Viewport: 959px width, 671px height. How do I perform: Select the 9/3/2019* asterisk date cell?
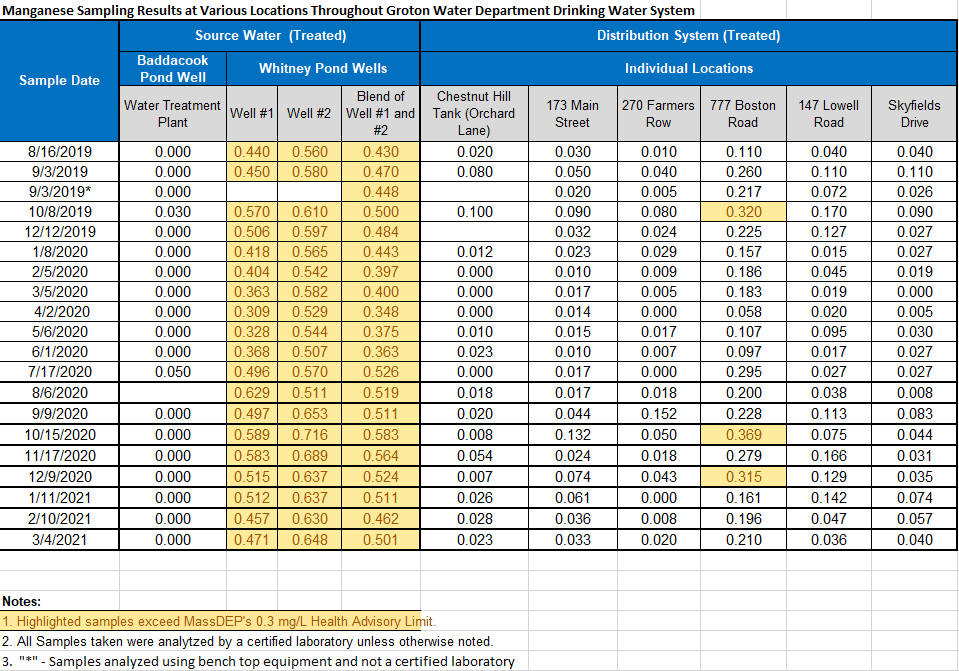point(59,192)
